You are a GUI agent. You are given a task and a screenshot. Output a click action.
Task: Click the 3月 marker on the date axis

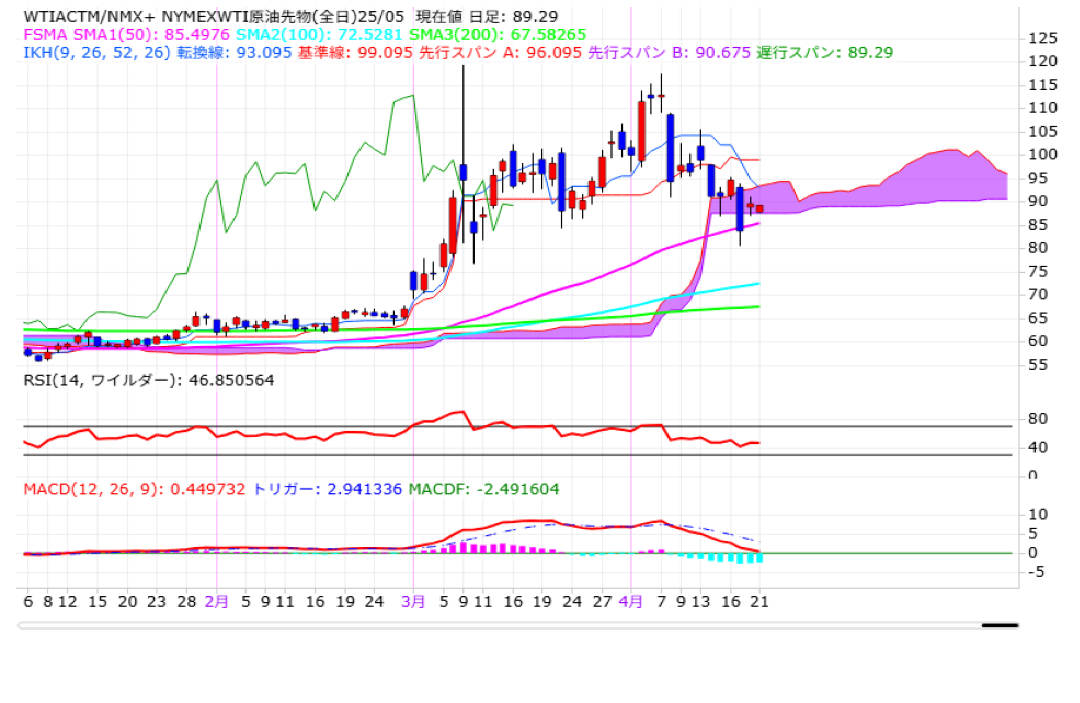pyautogui.click(x=412, y=602)
